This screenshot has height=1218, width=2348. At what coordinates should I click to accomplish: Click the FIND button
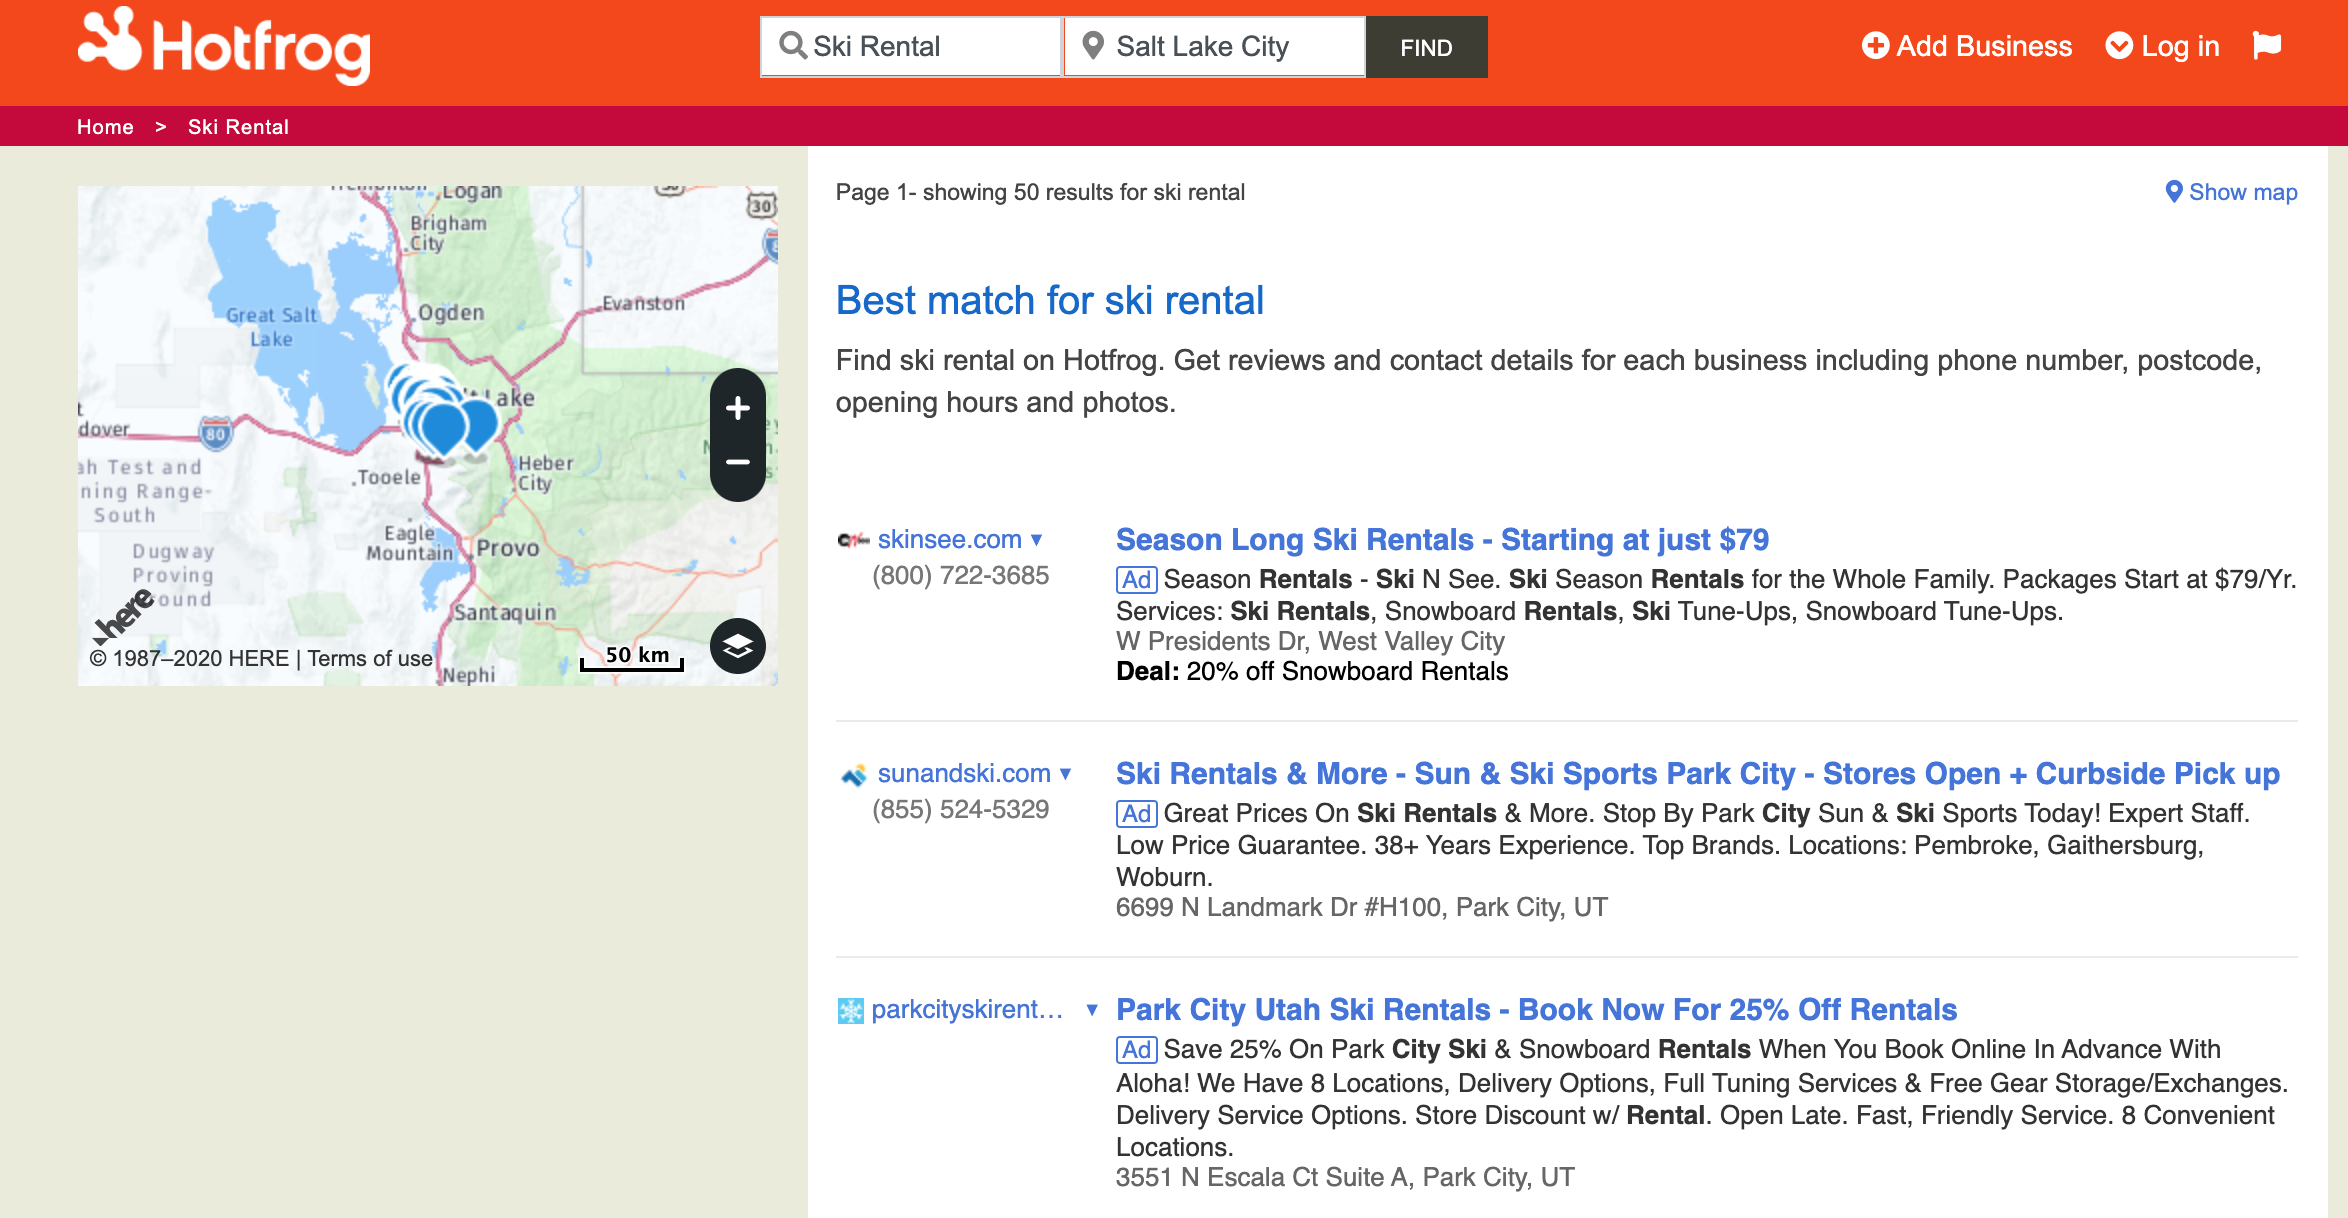point(1424,47)
